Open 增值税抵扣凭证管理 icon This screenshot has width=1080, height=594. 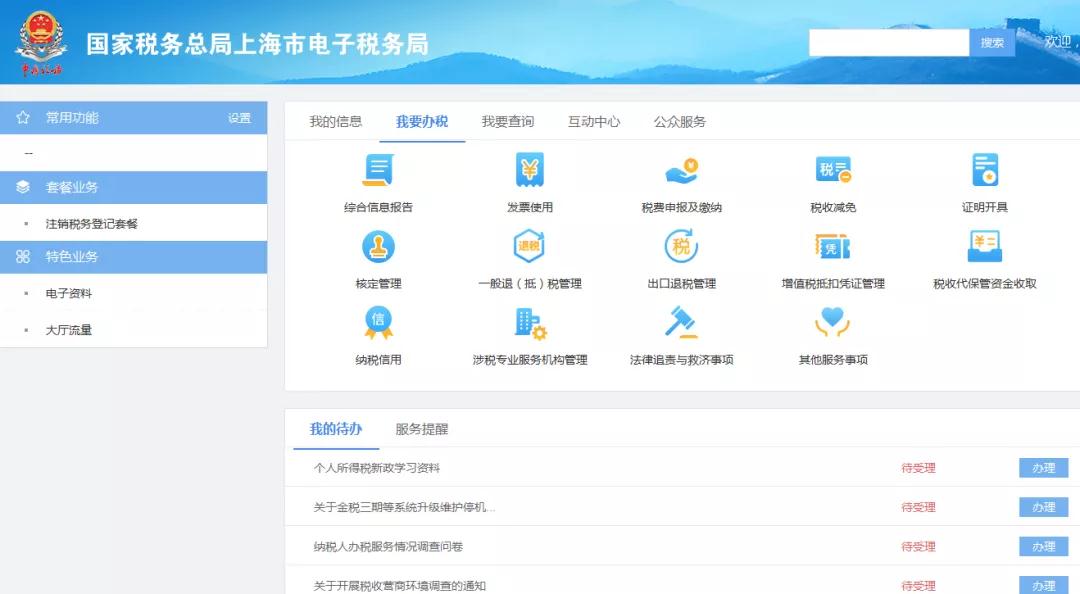tap(832, 247)
